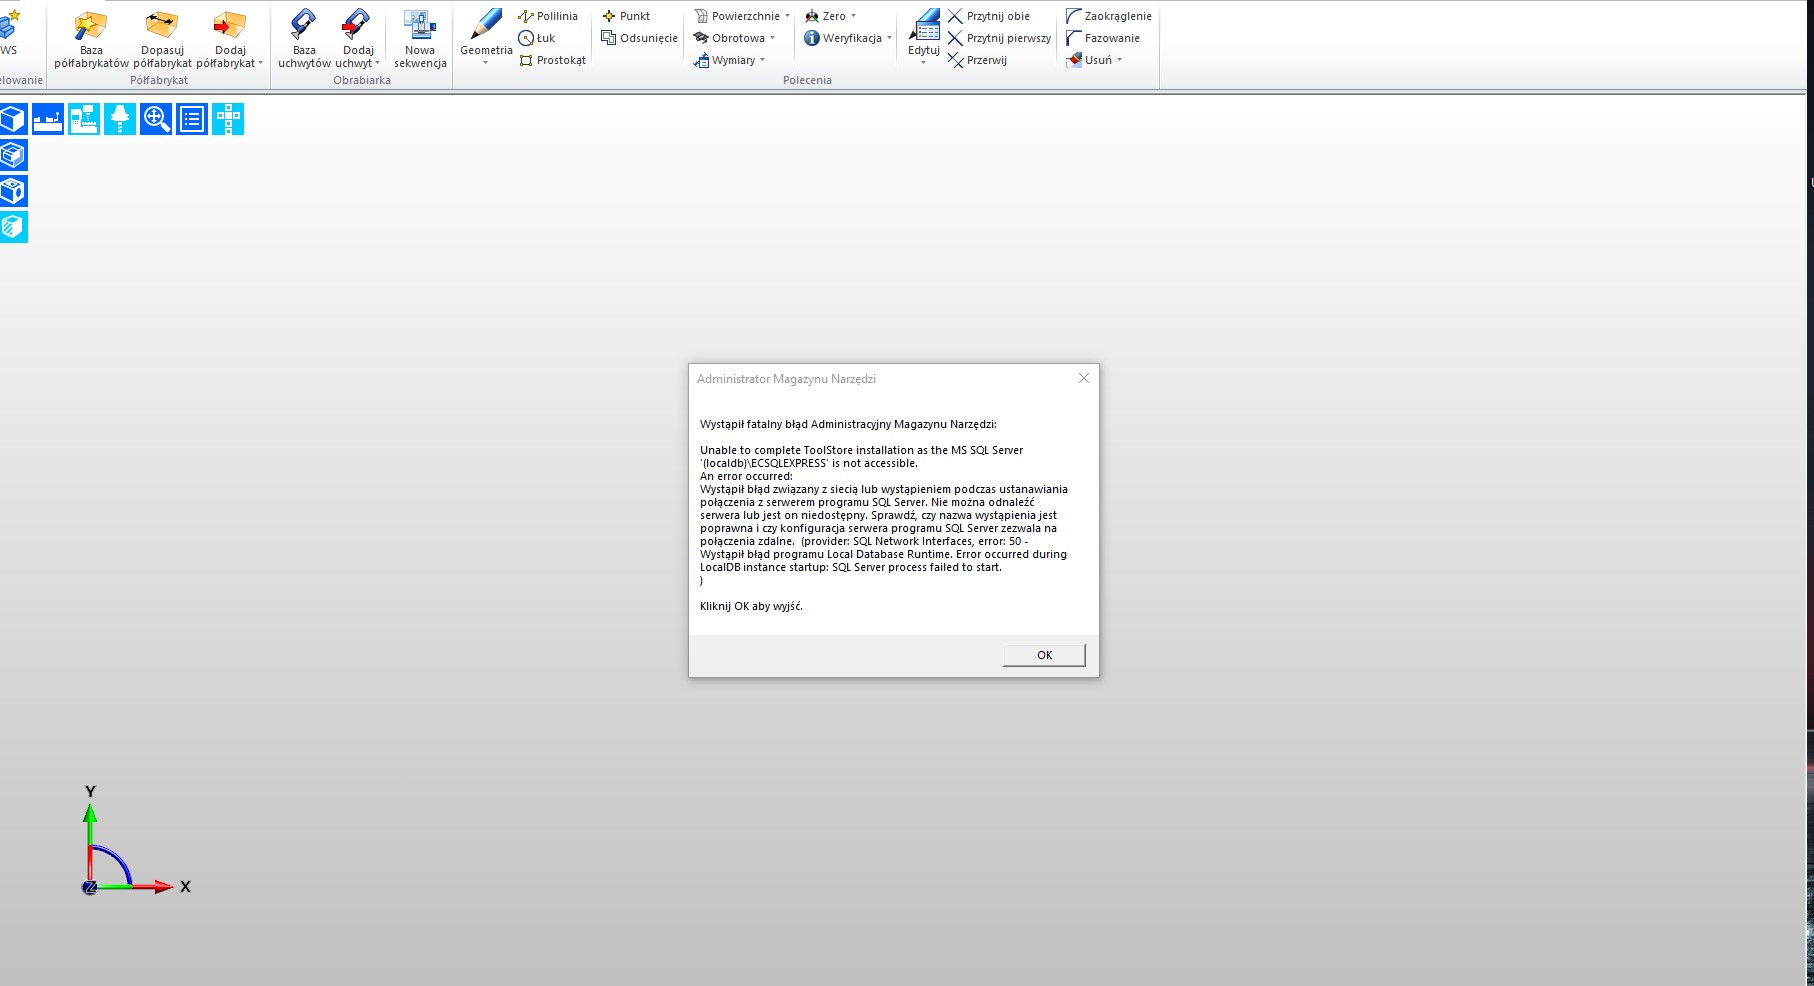Expand the Obrotowa dropdown arrow

pos(772,38)
